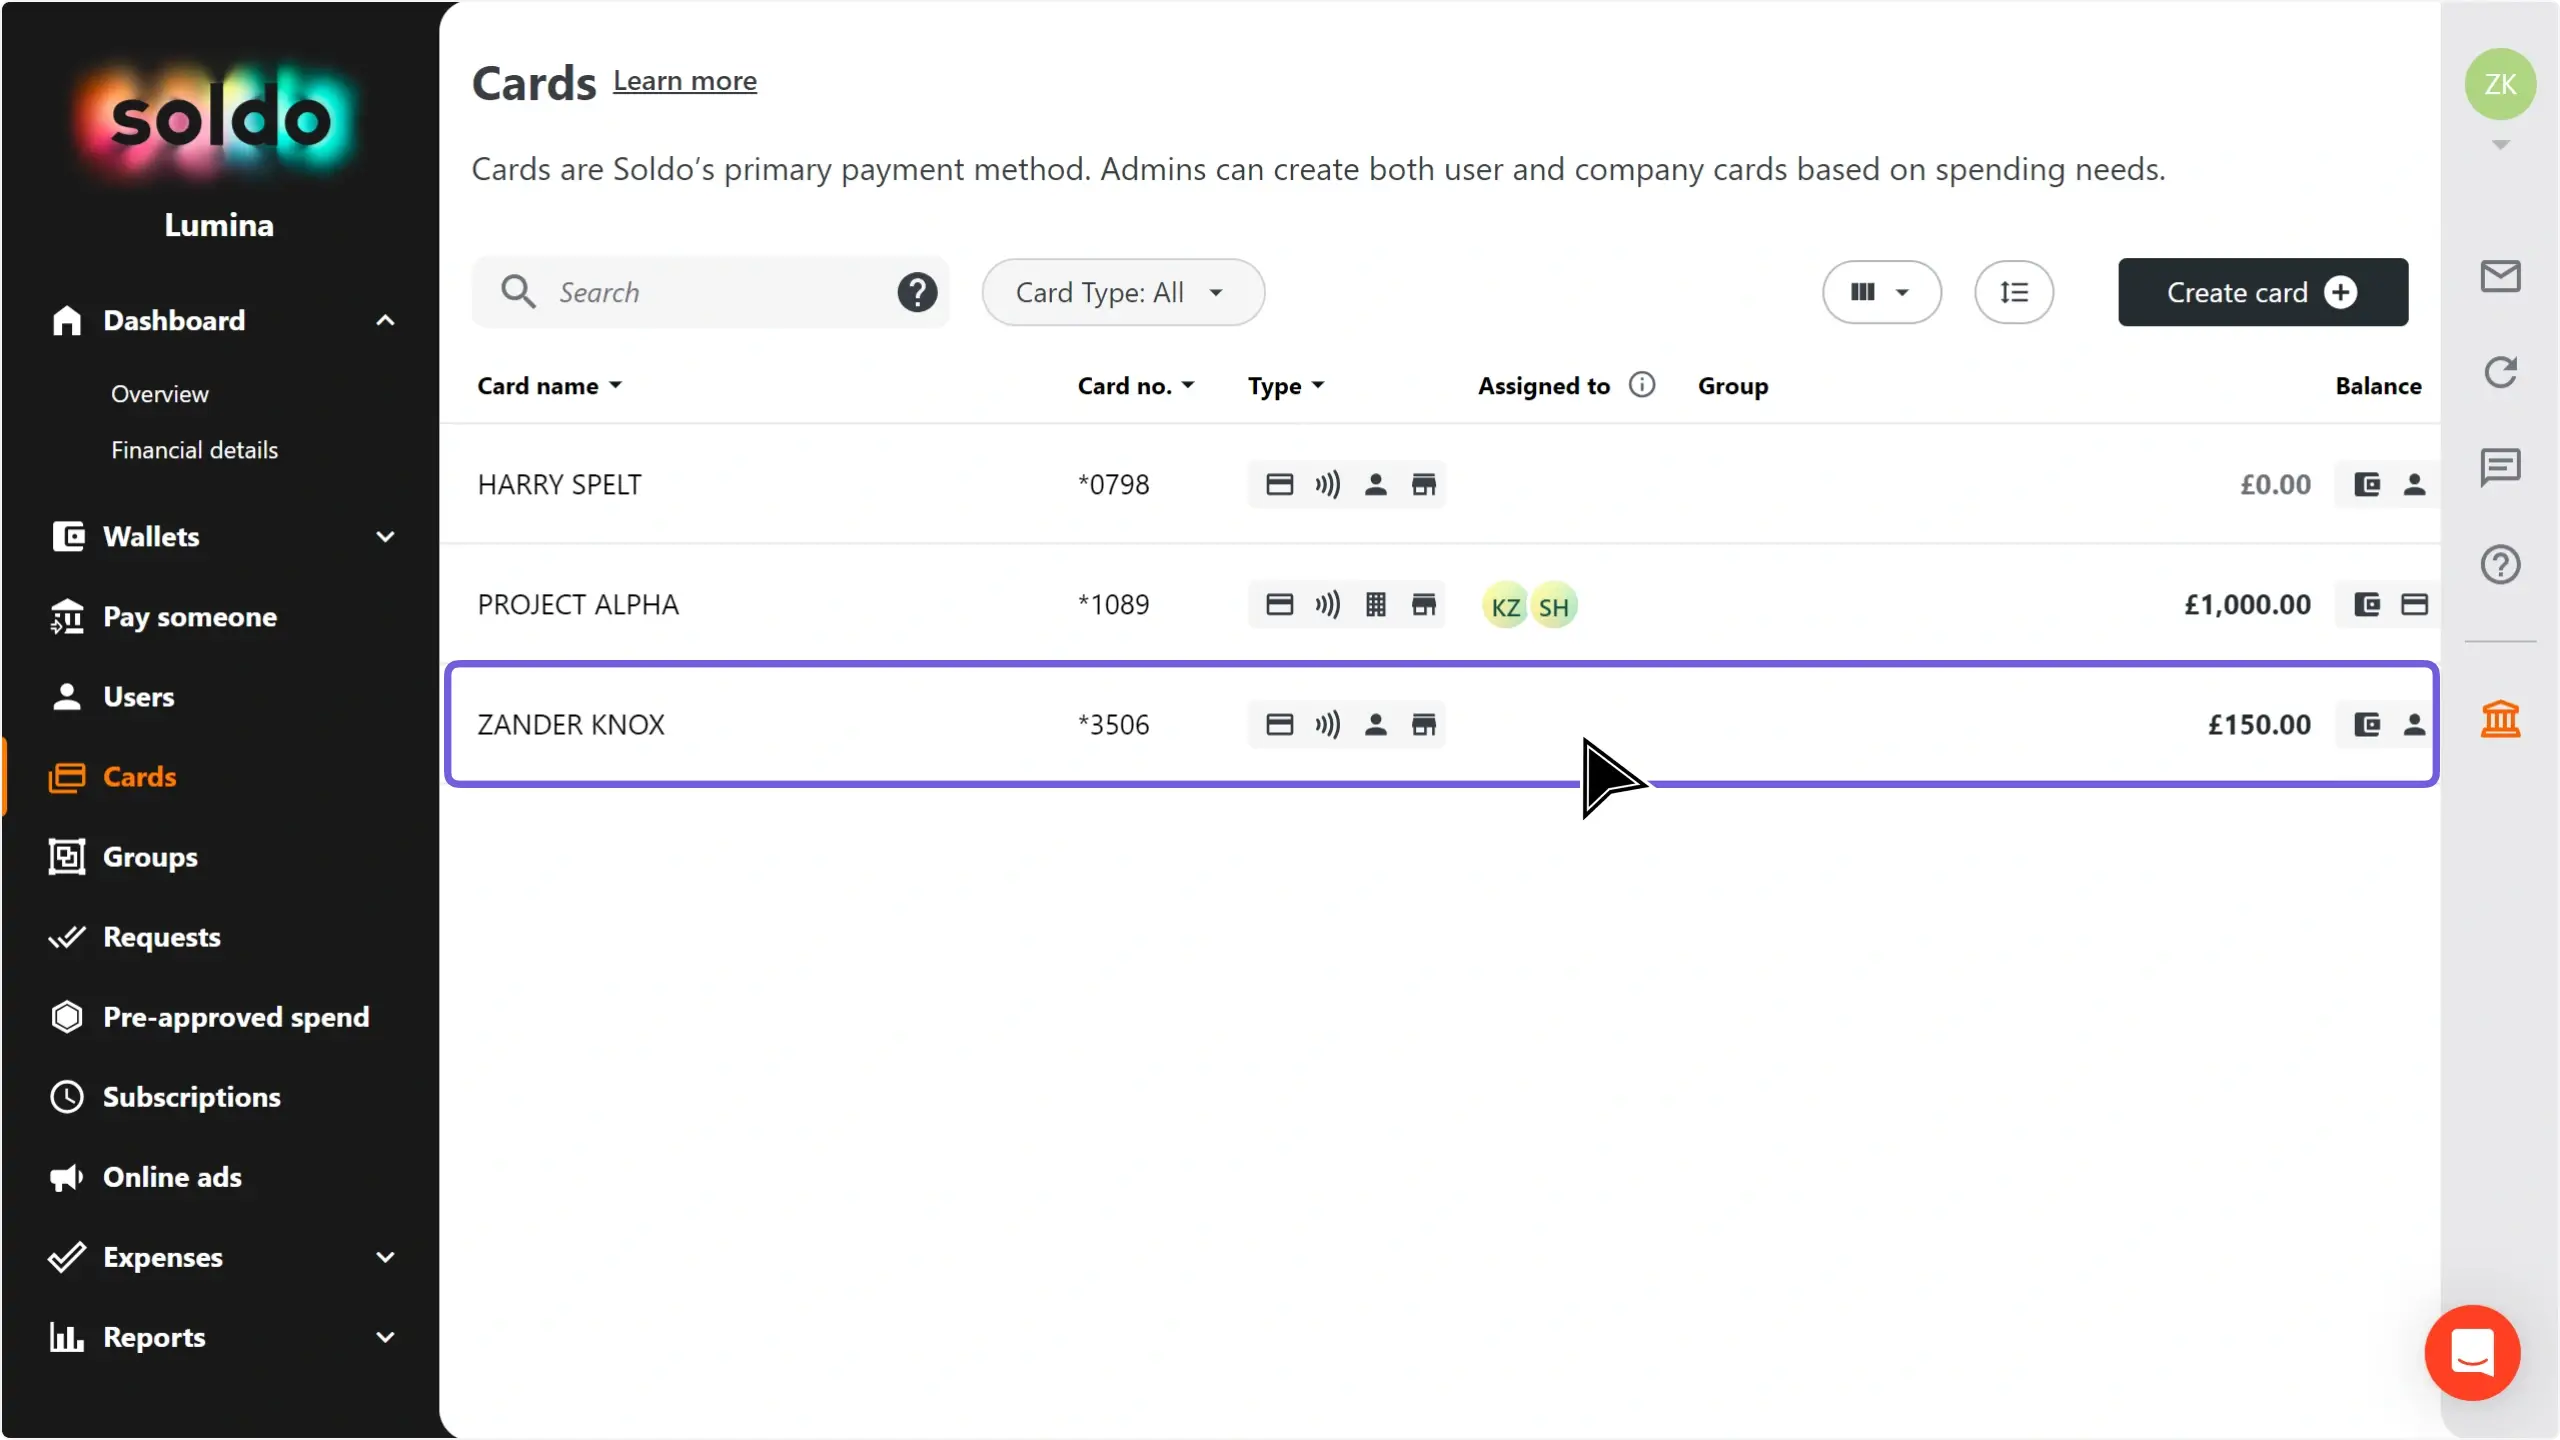
Task: Open the chat messages icon
Action: click(2500, 467)
